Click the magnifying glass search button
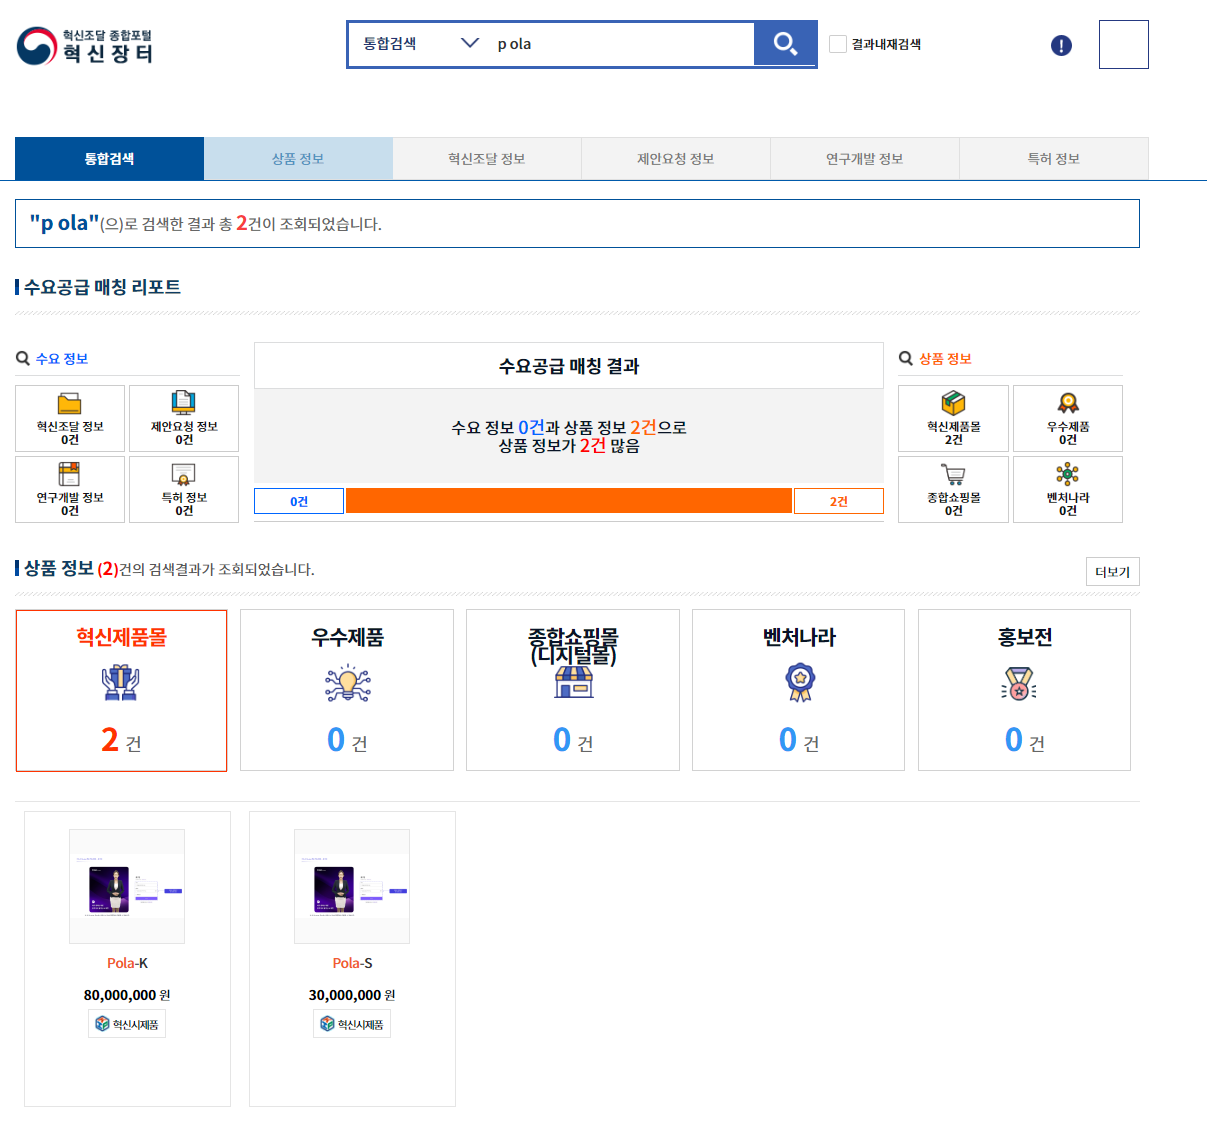The image size is (1207, 1124). pos(785,44)
